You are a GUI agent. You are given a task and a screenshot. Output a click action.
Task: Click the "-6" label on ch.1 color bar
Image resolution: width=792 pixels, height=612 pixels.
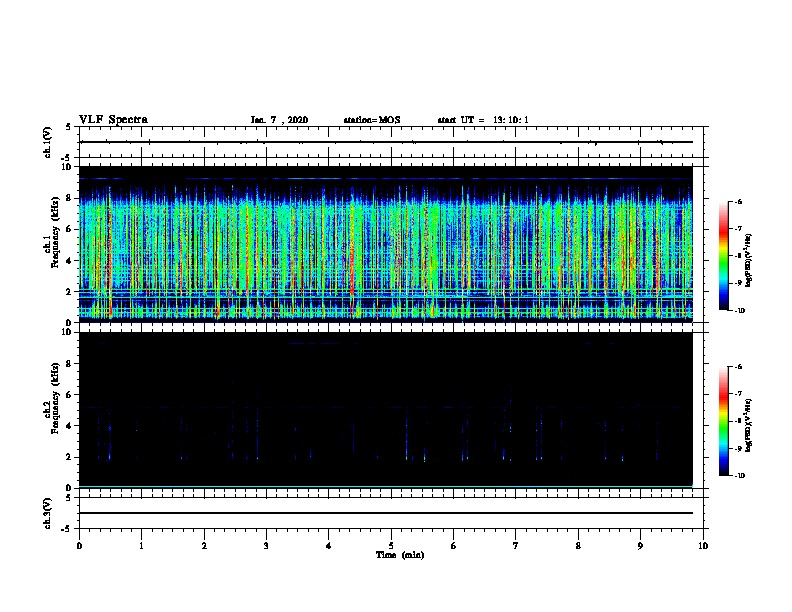738,201
